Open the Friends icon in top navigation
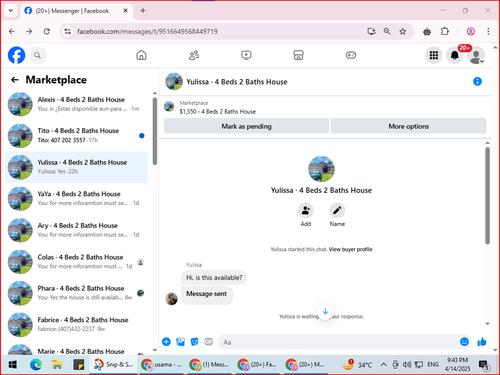Image resolution: width=500 pixels, height=375 pixels. (194, 55)
